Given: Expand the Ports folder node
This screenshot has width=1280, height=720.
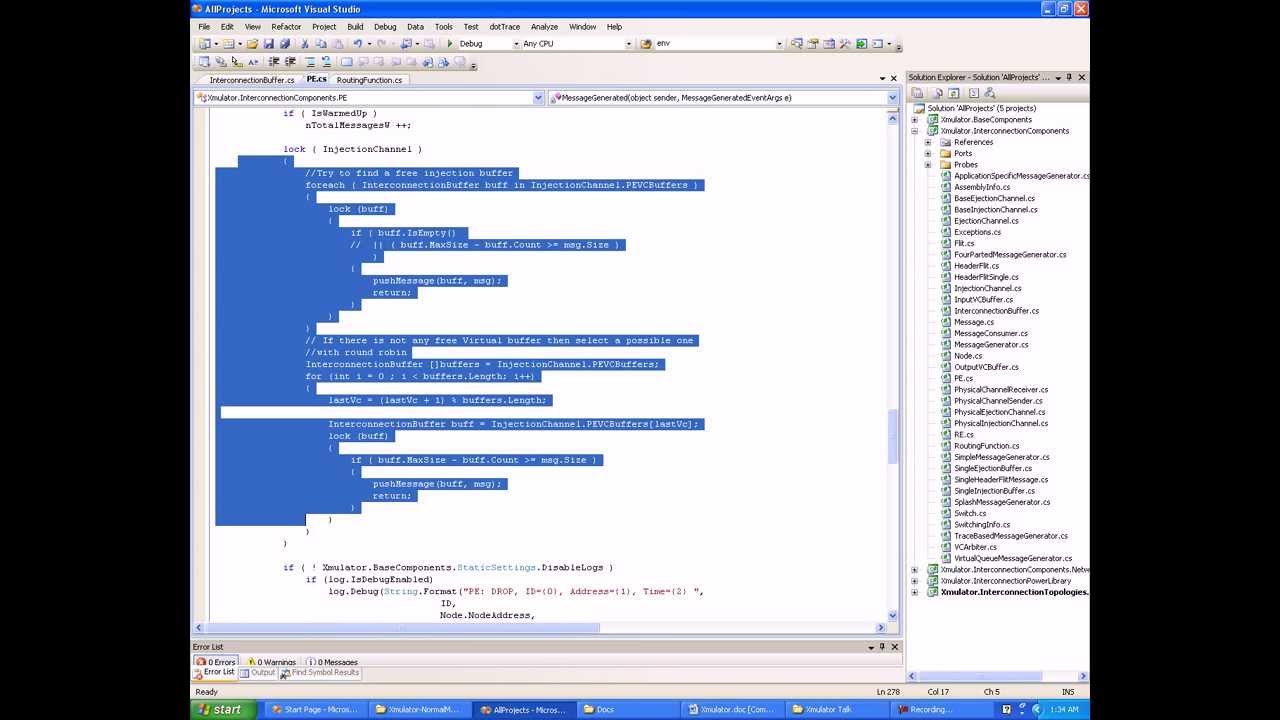Looking at the screenshot, I should tap(927, 154).
